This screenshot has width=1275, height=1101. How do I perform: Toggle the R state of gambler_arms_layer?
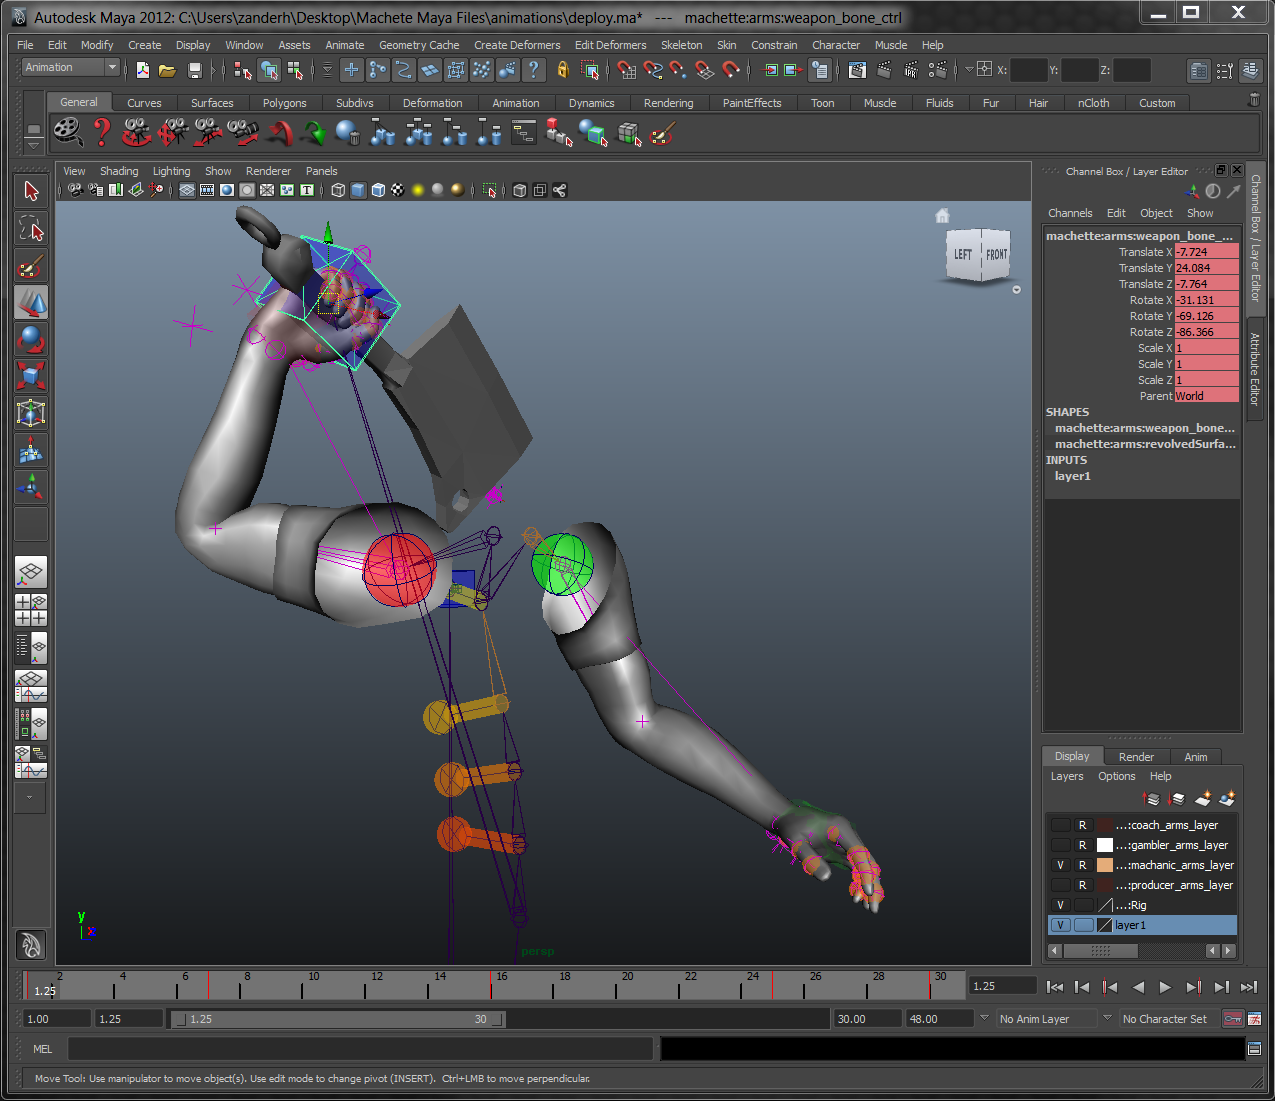point(1082,845)
